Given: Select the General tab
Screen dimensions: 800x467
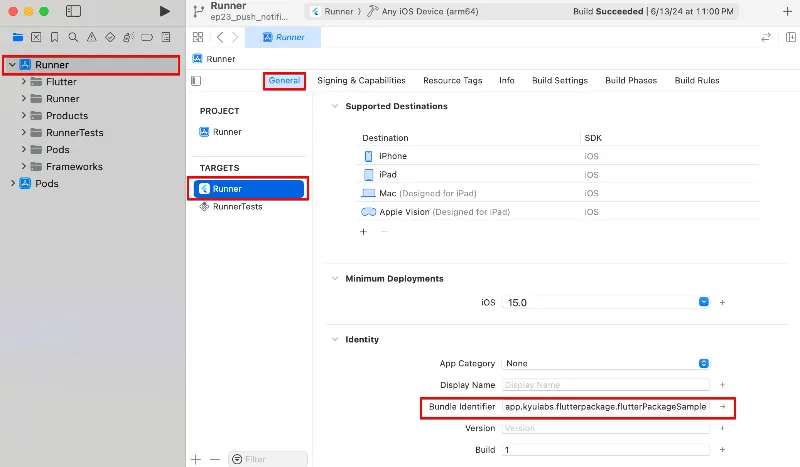Looking at the screenshot, I should pyautogui.click(x=284, y=81).
